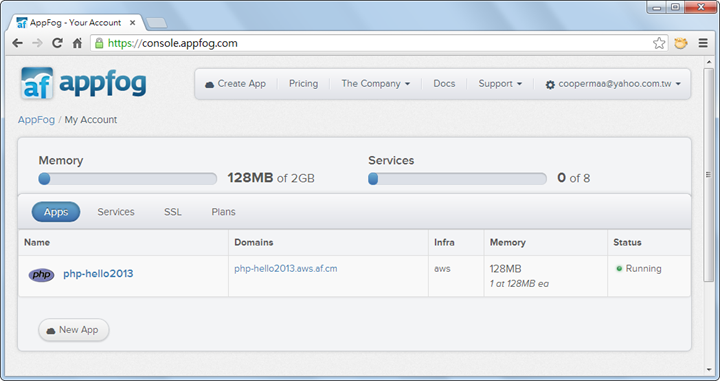This screenshot has height=381, width=720.
Task: Open the Pricing page
Action: coord(304,84)
